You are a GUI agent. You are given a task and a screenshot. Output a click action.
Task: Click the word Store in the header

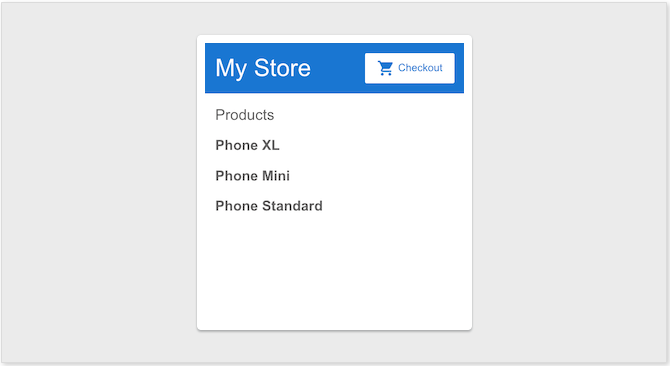coord(282,68)
